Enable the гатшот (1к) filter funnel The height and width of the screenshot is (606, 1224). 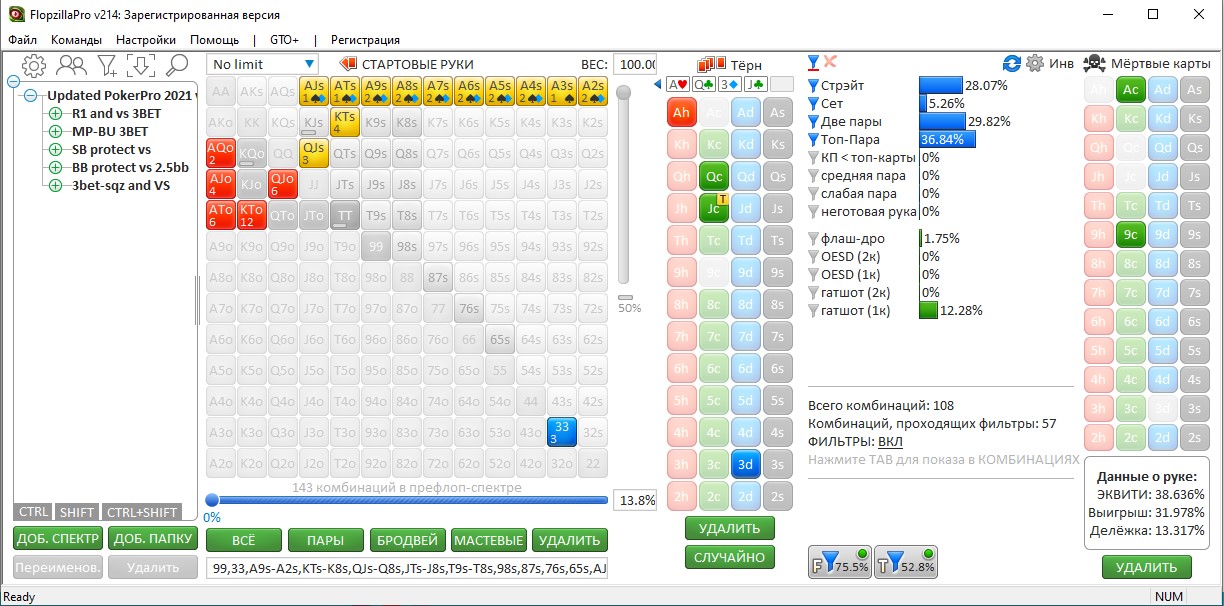point(813,311)
